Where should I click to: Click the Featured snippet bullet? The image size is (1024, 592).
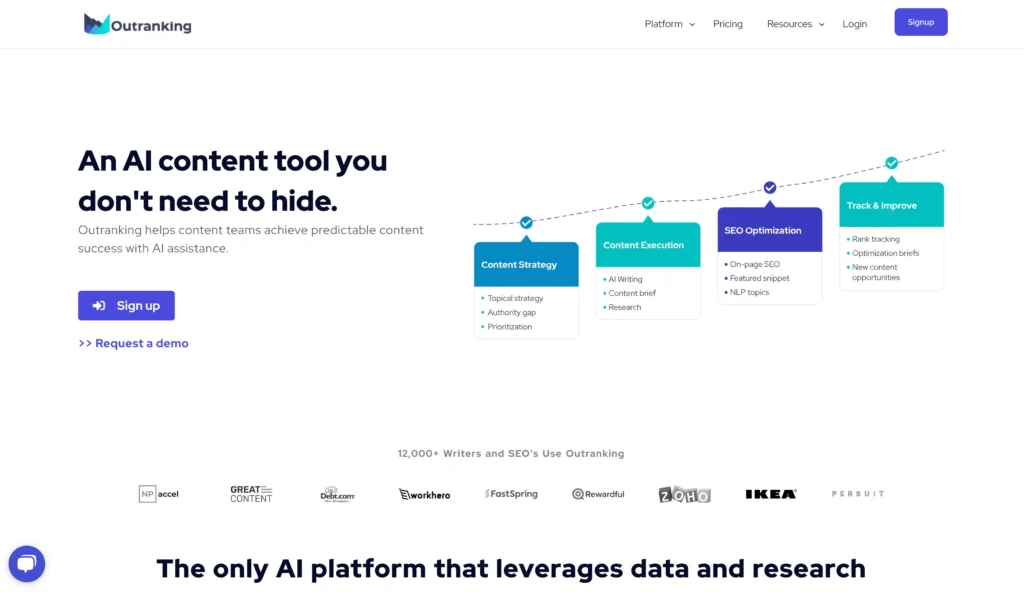(759, 278)
